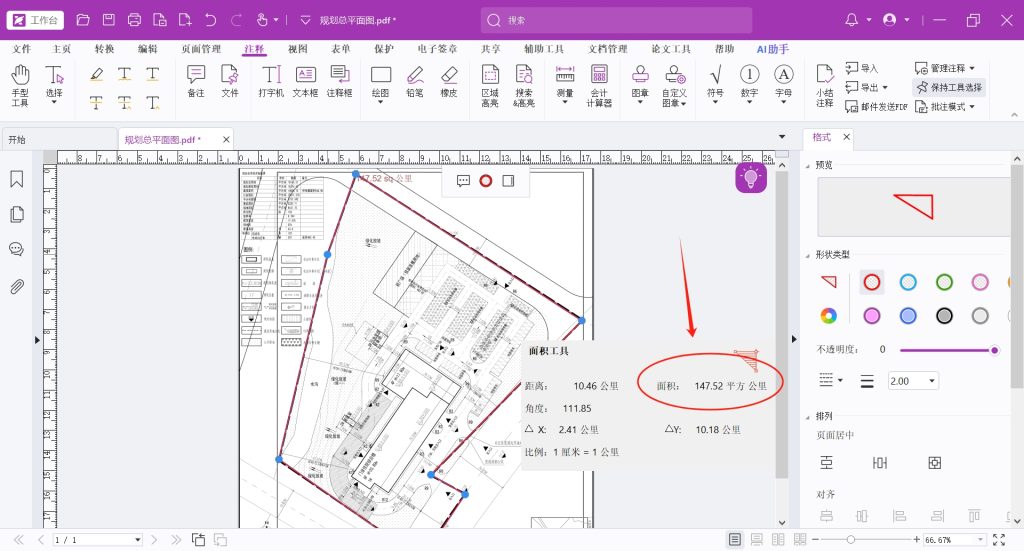
Task: Open the attachments paperclip panel
Action: [17, 287]
